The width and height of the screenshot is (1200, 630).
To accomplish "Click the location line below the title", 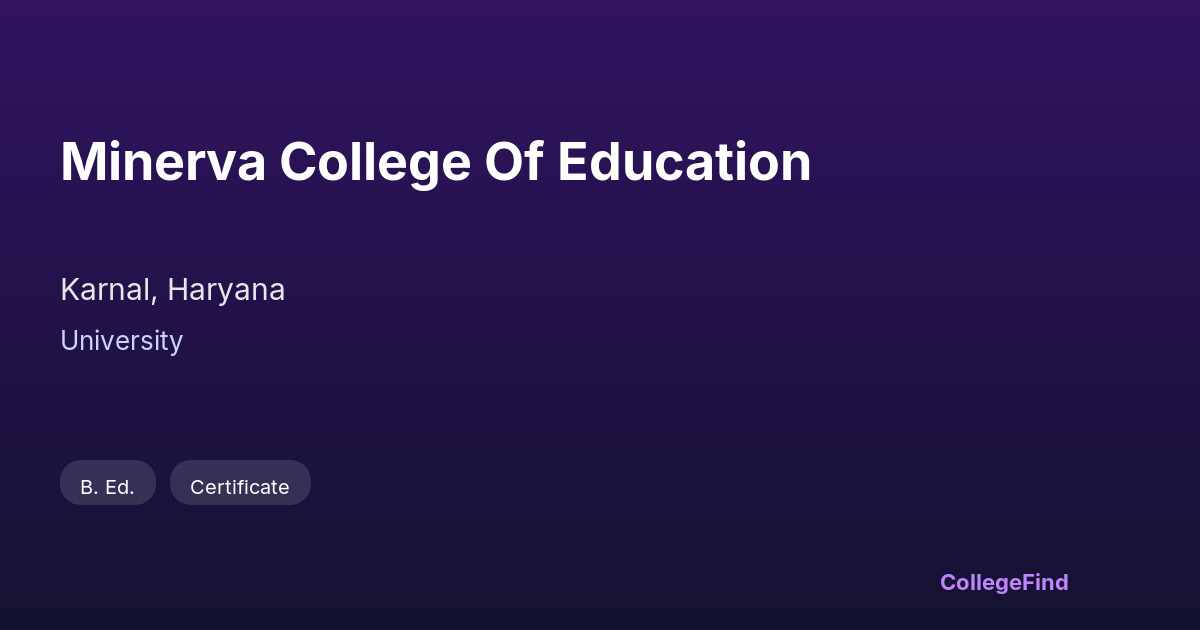I will pos(172,290).
